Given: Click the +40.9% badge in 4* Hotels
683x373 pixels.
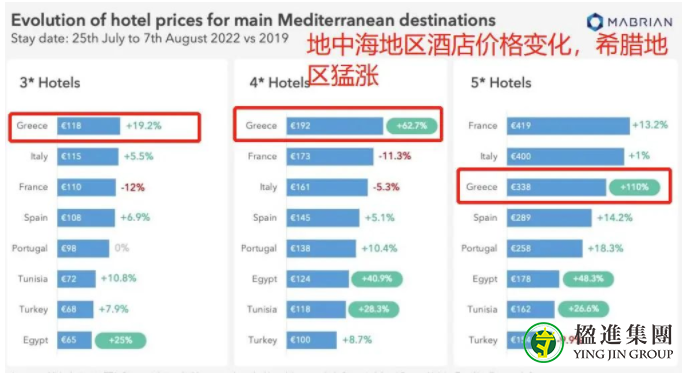Looking at the screenshot, I should [376, 278].
